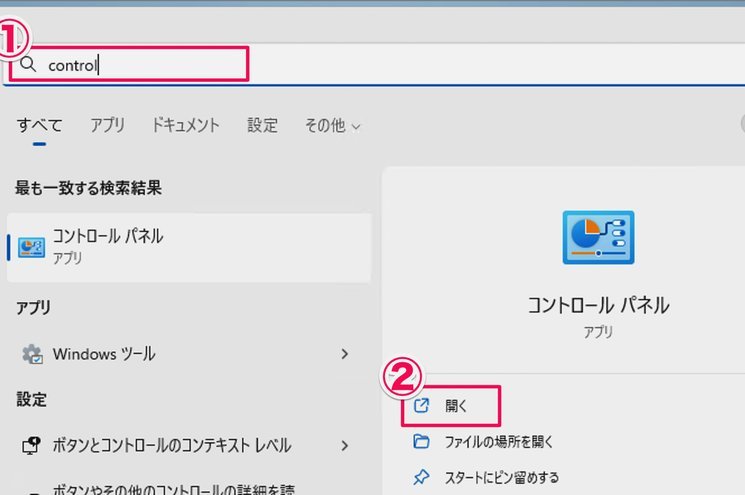745x495 pixels.
Task: Expand the ボタンとコントロールのコンテキスト レベル arrow
Action: pyautogui.click(x=345, y=446)
